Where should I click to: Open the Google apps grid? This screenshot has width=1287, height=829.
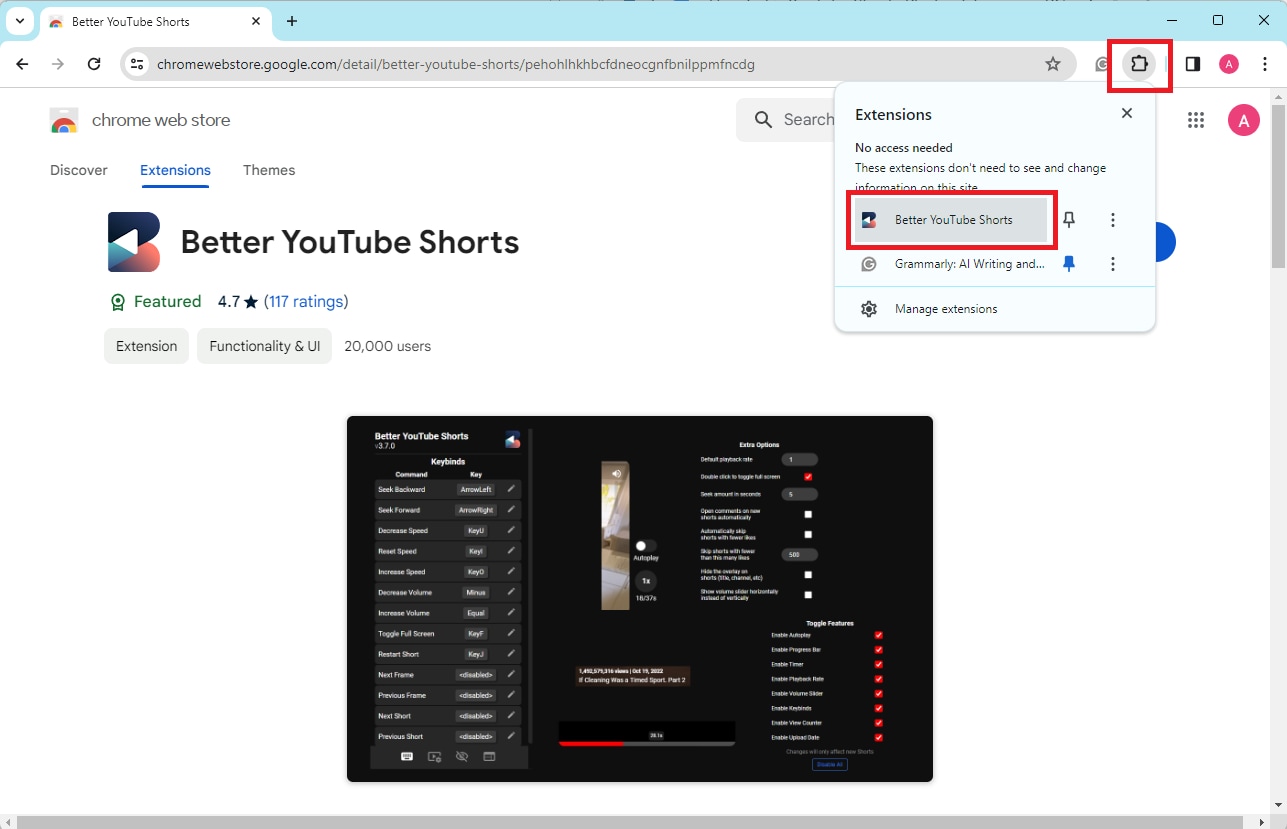pos(1196,121)
